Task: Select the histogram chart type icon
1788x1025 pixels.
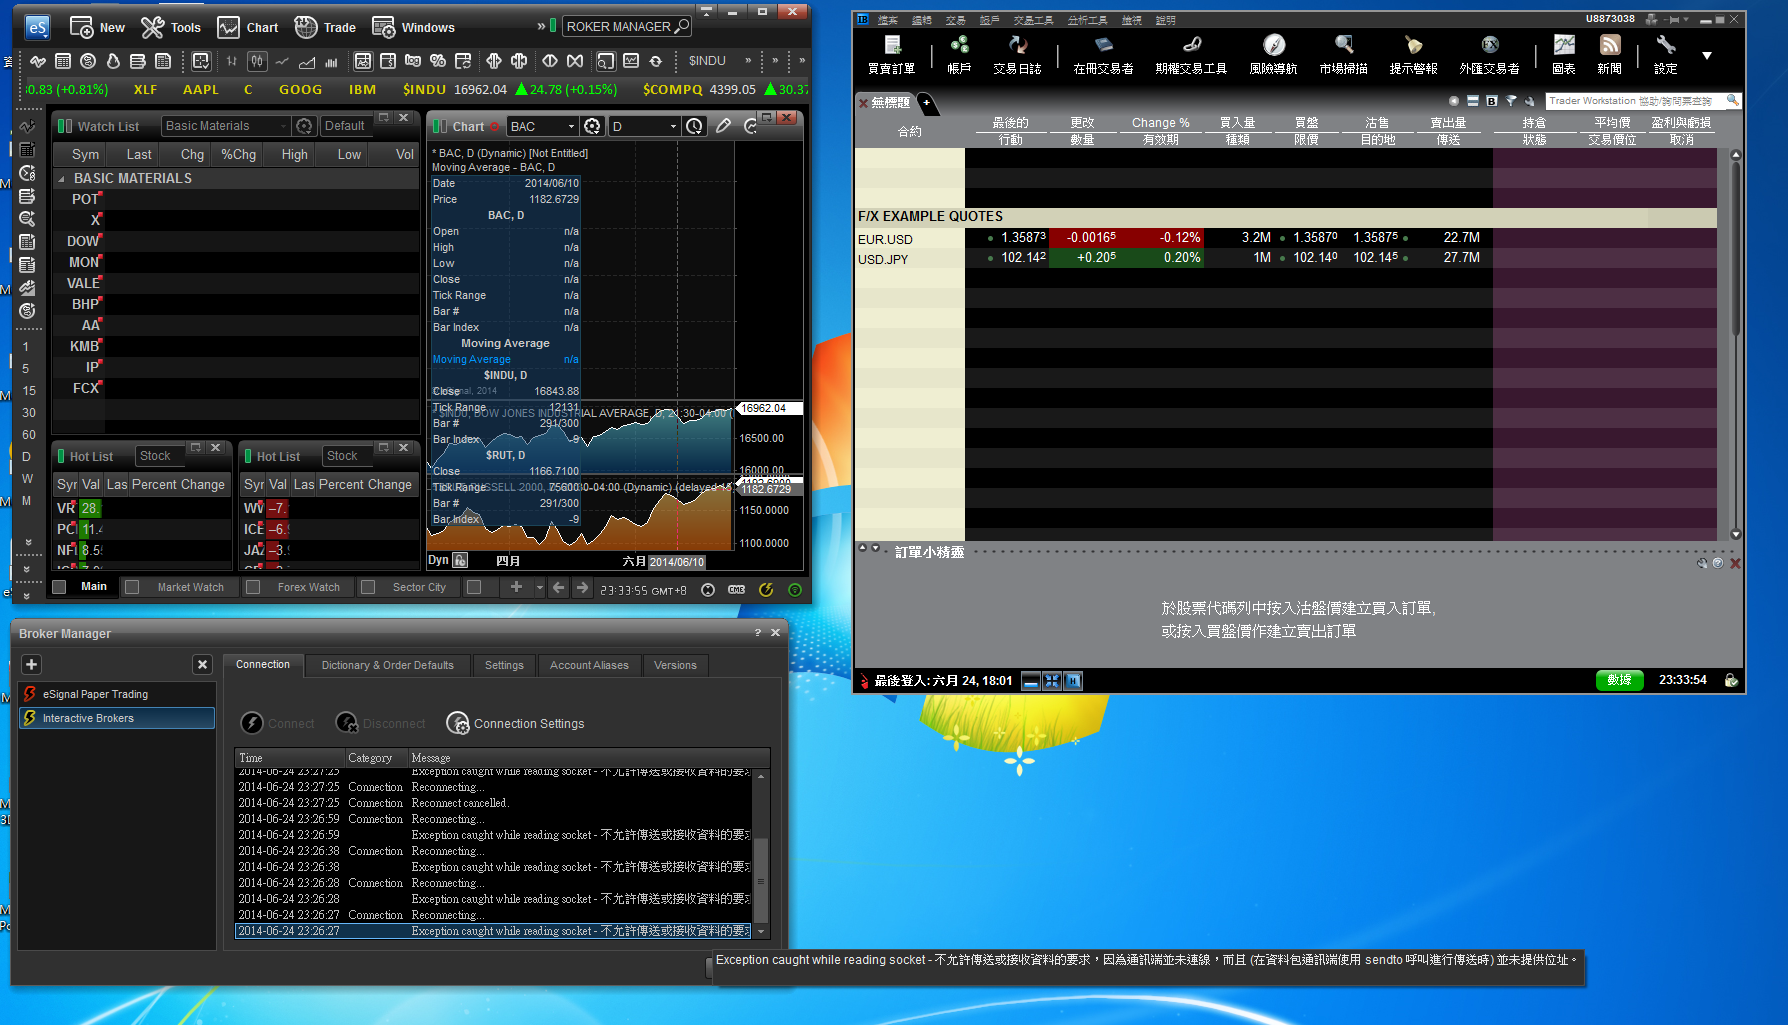Action: (x=332, y=61)
